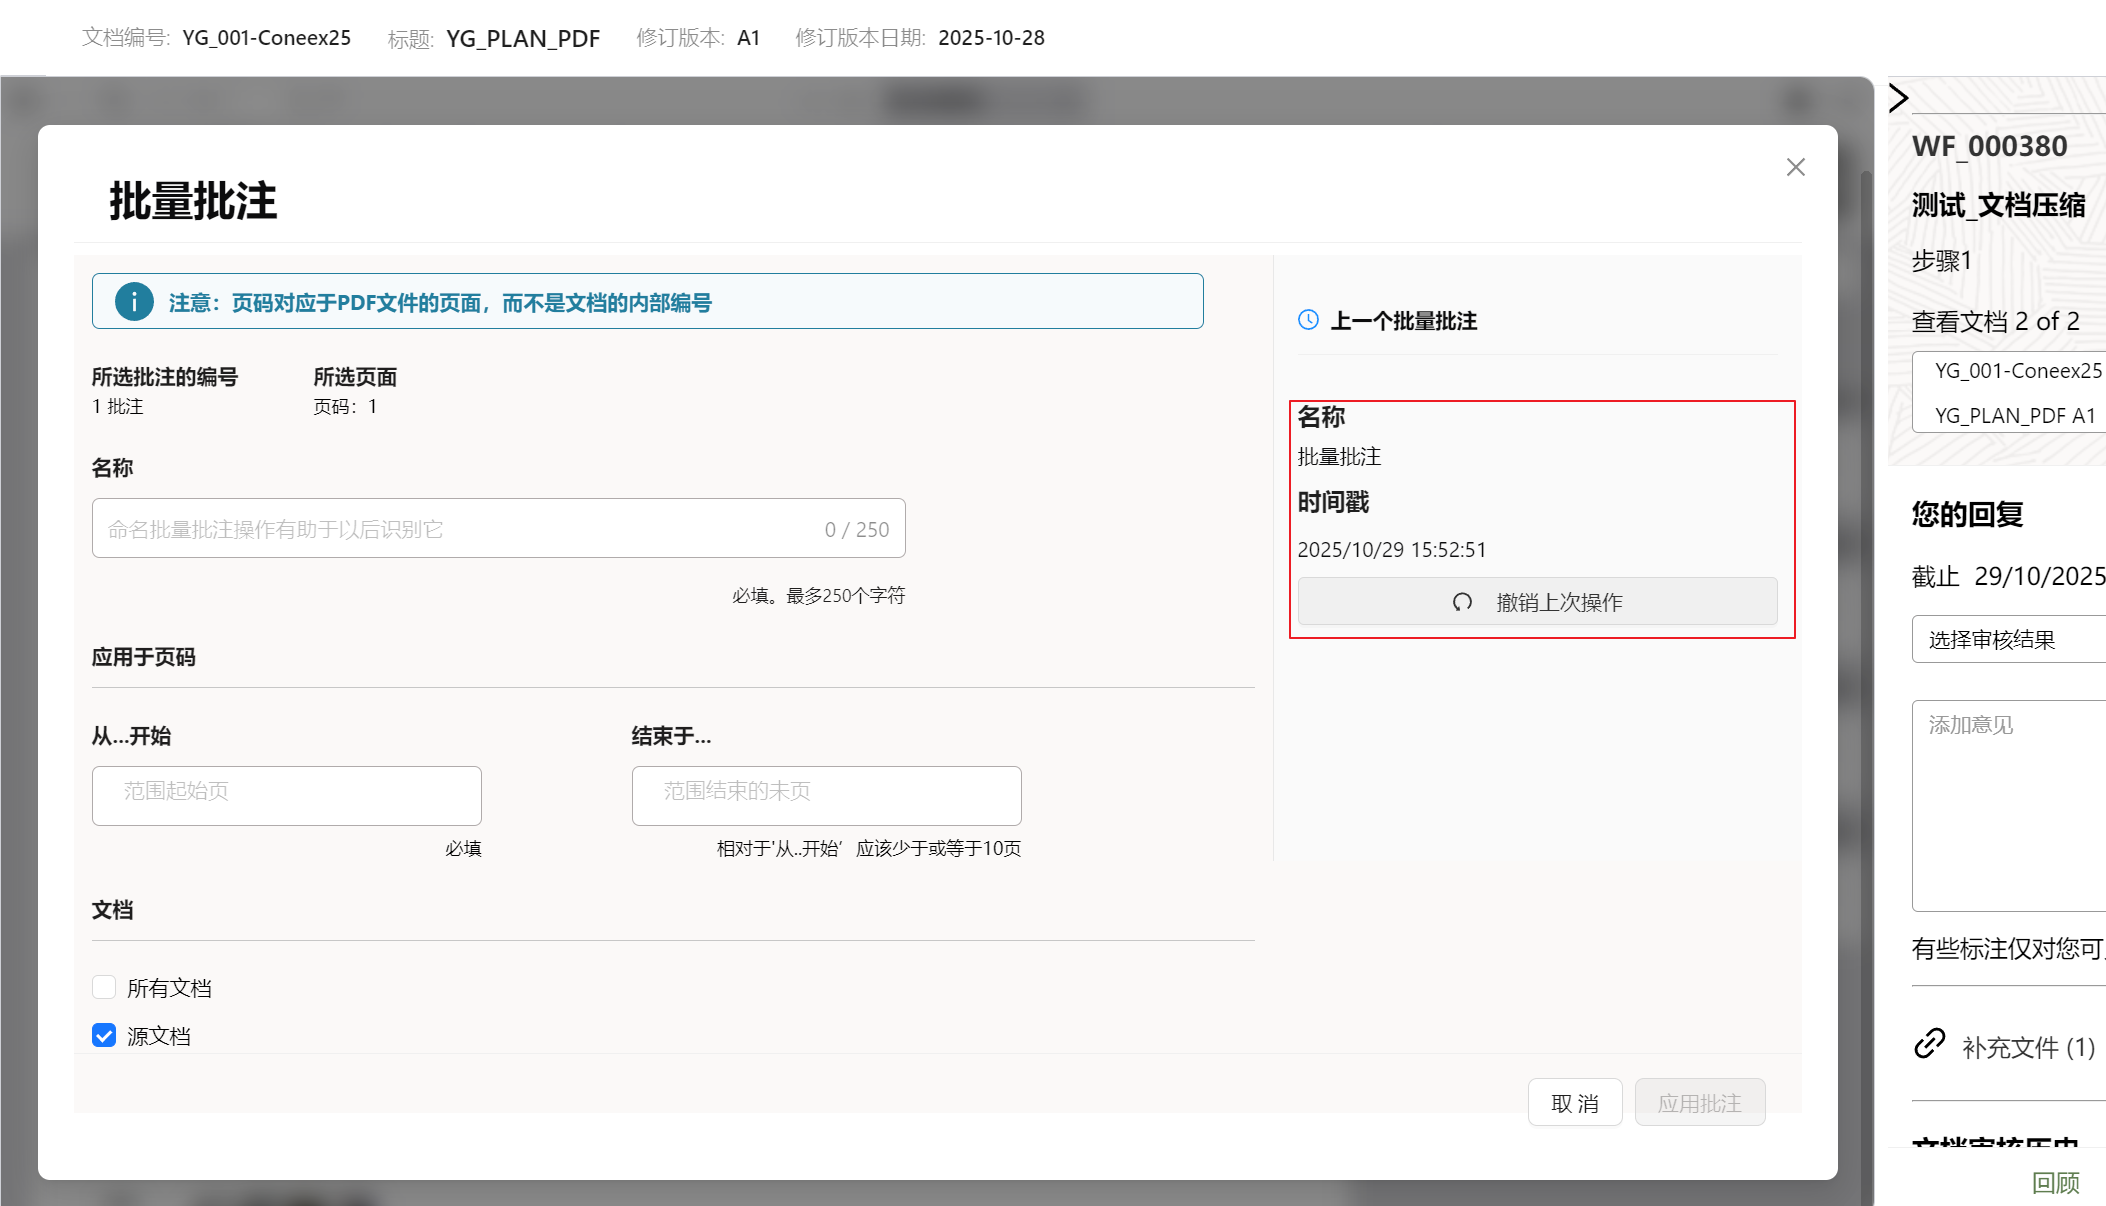Click the 范围起始页 input field

(x=287, y=796)
